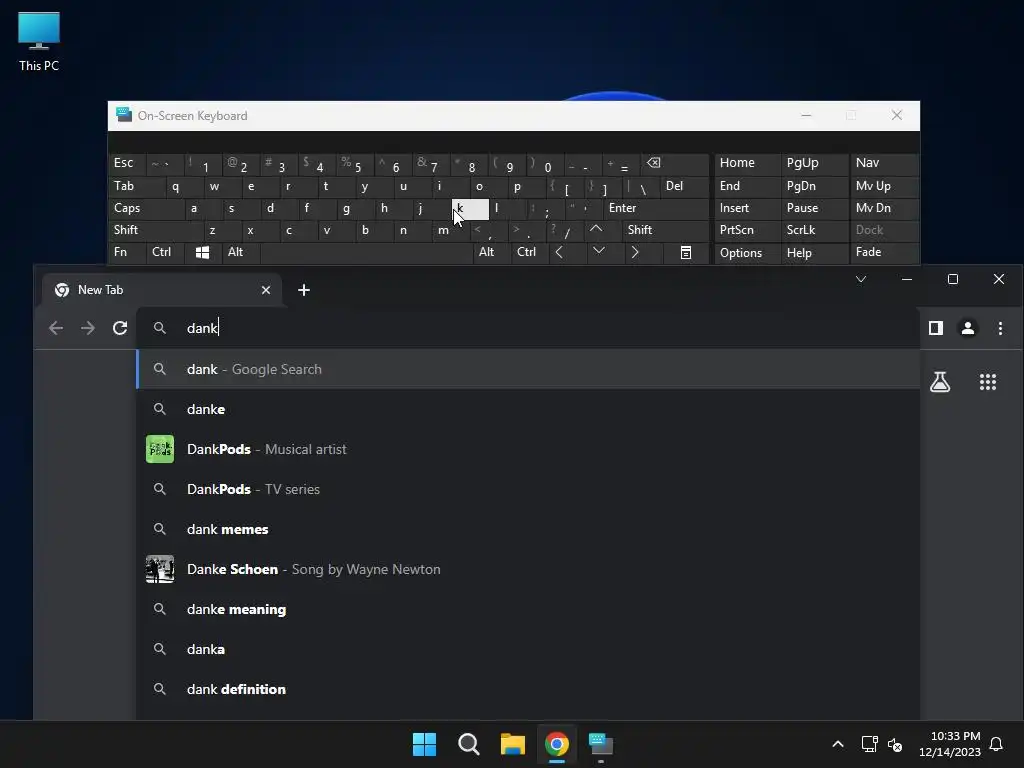Image resolution: width=1024 pixels, height=768 pixels.
Task: Go forward in Chrome
Action: pos(88,328)
